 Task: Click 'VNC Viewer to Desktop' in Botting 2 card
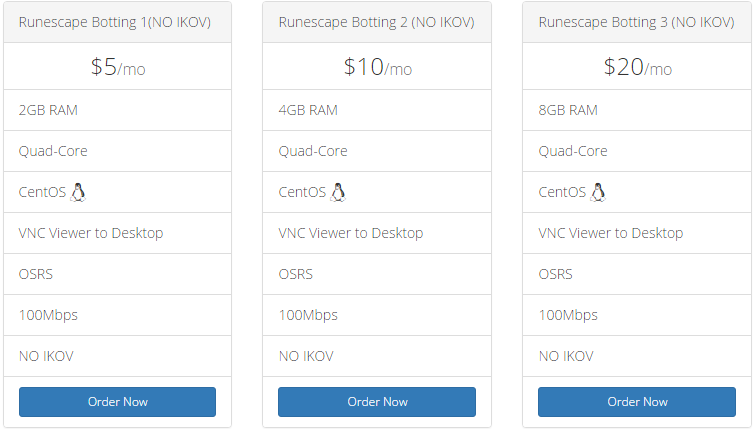click(351, 233)
